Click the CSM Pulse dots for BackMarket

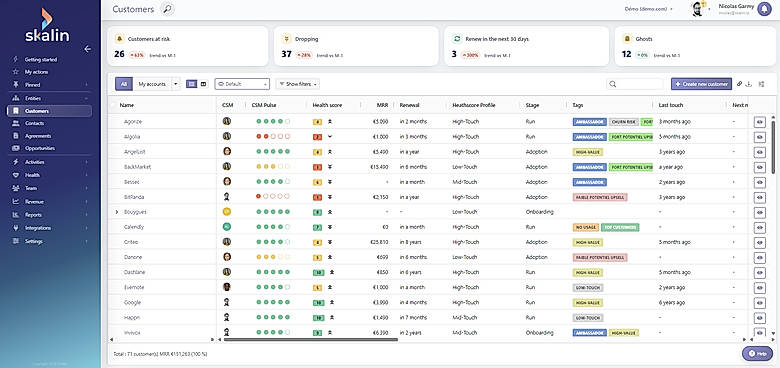(x=273, y=167)
